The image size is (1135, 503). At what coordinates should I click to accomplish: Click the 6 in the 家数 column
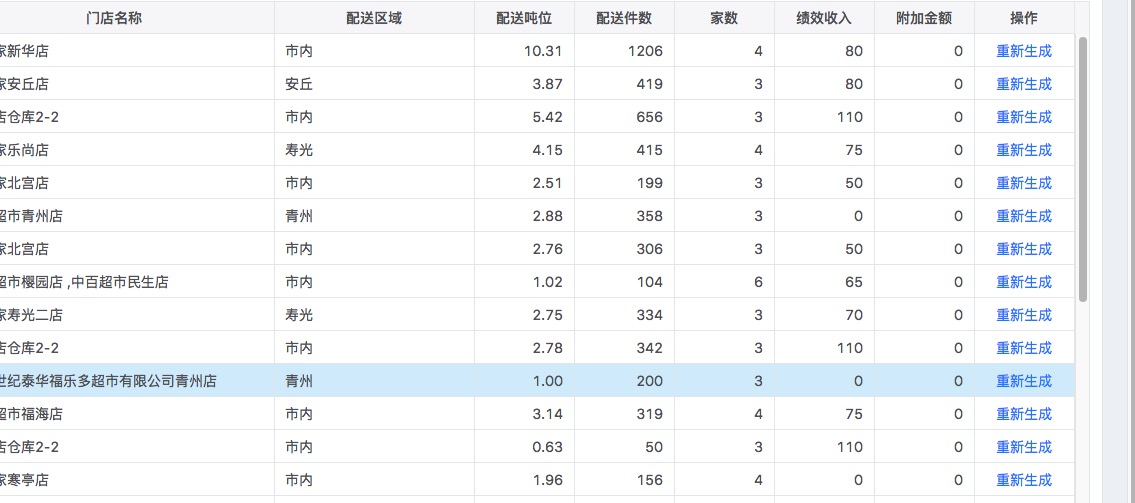click(x=759, y=282)
